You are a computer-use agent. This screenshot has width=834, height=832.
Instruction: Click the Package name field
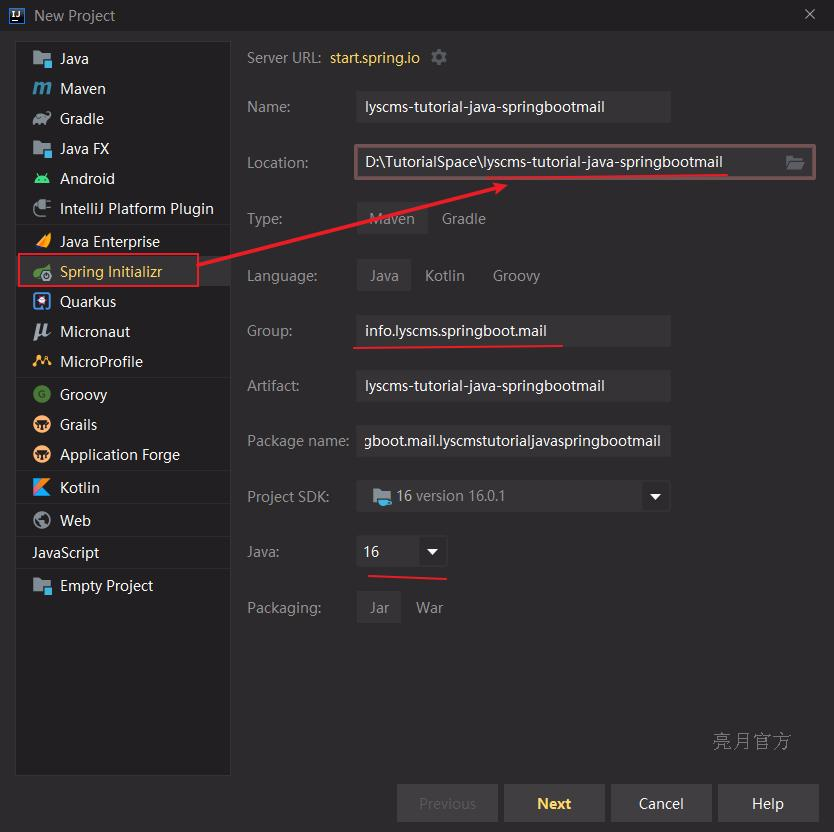click(x=513, y=441)
